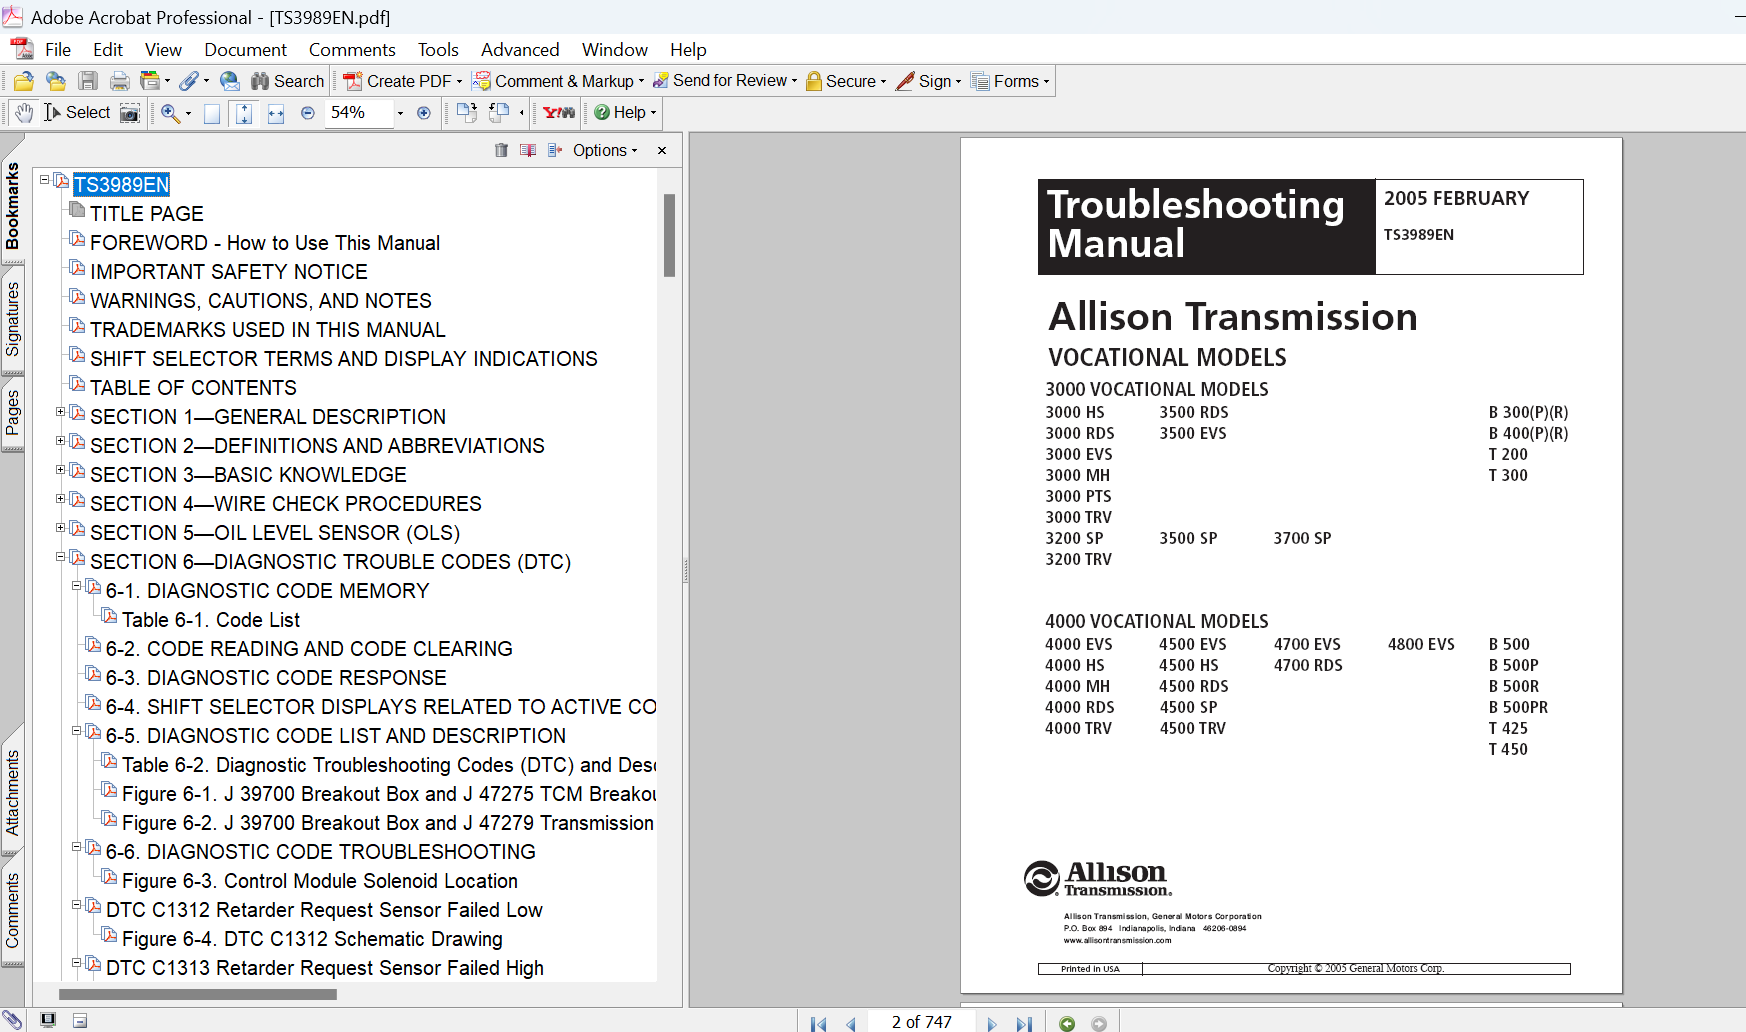Expand SECTION 5—OIL LEVEL SENSOR bookmark
Screen dimensions: 1746x1032
tap(60, 528)
